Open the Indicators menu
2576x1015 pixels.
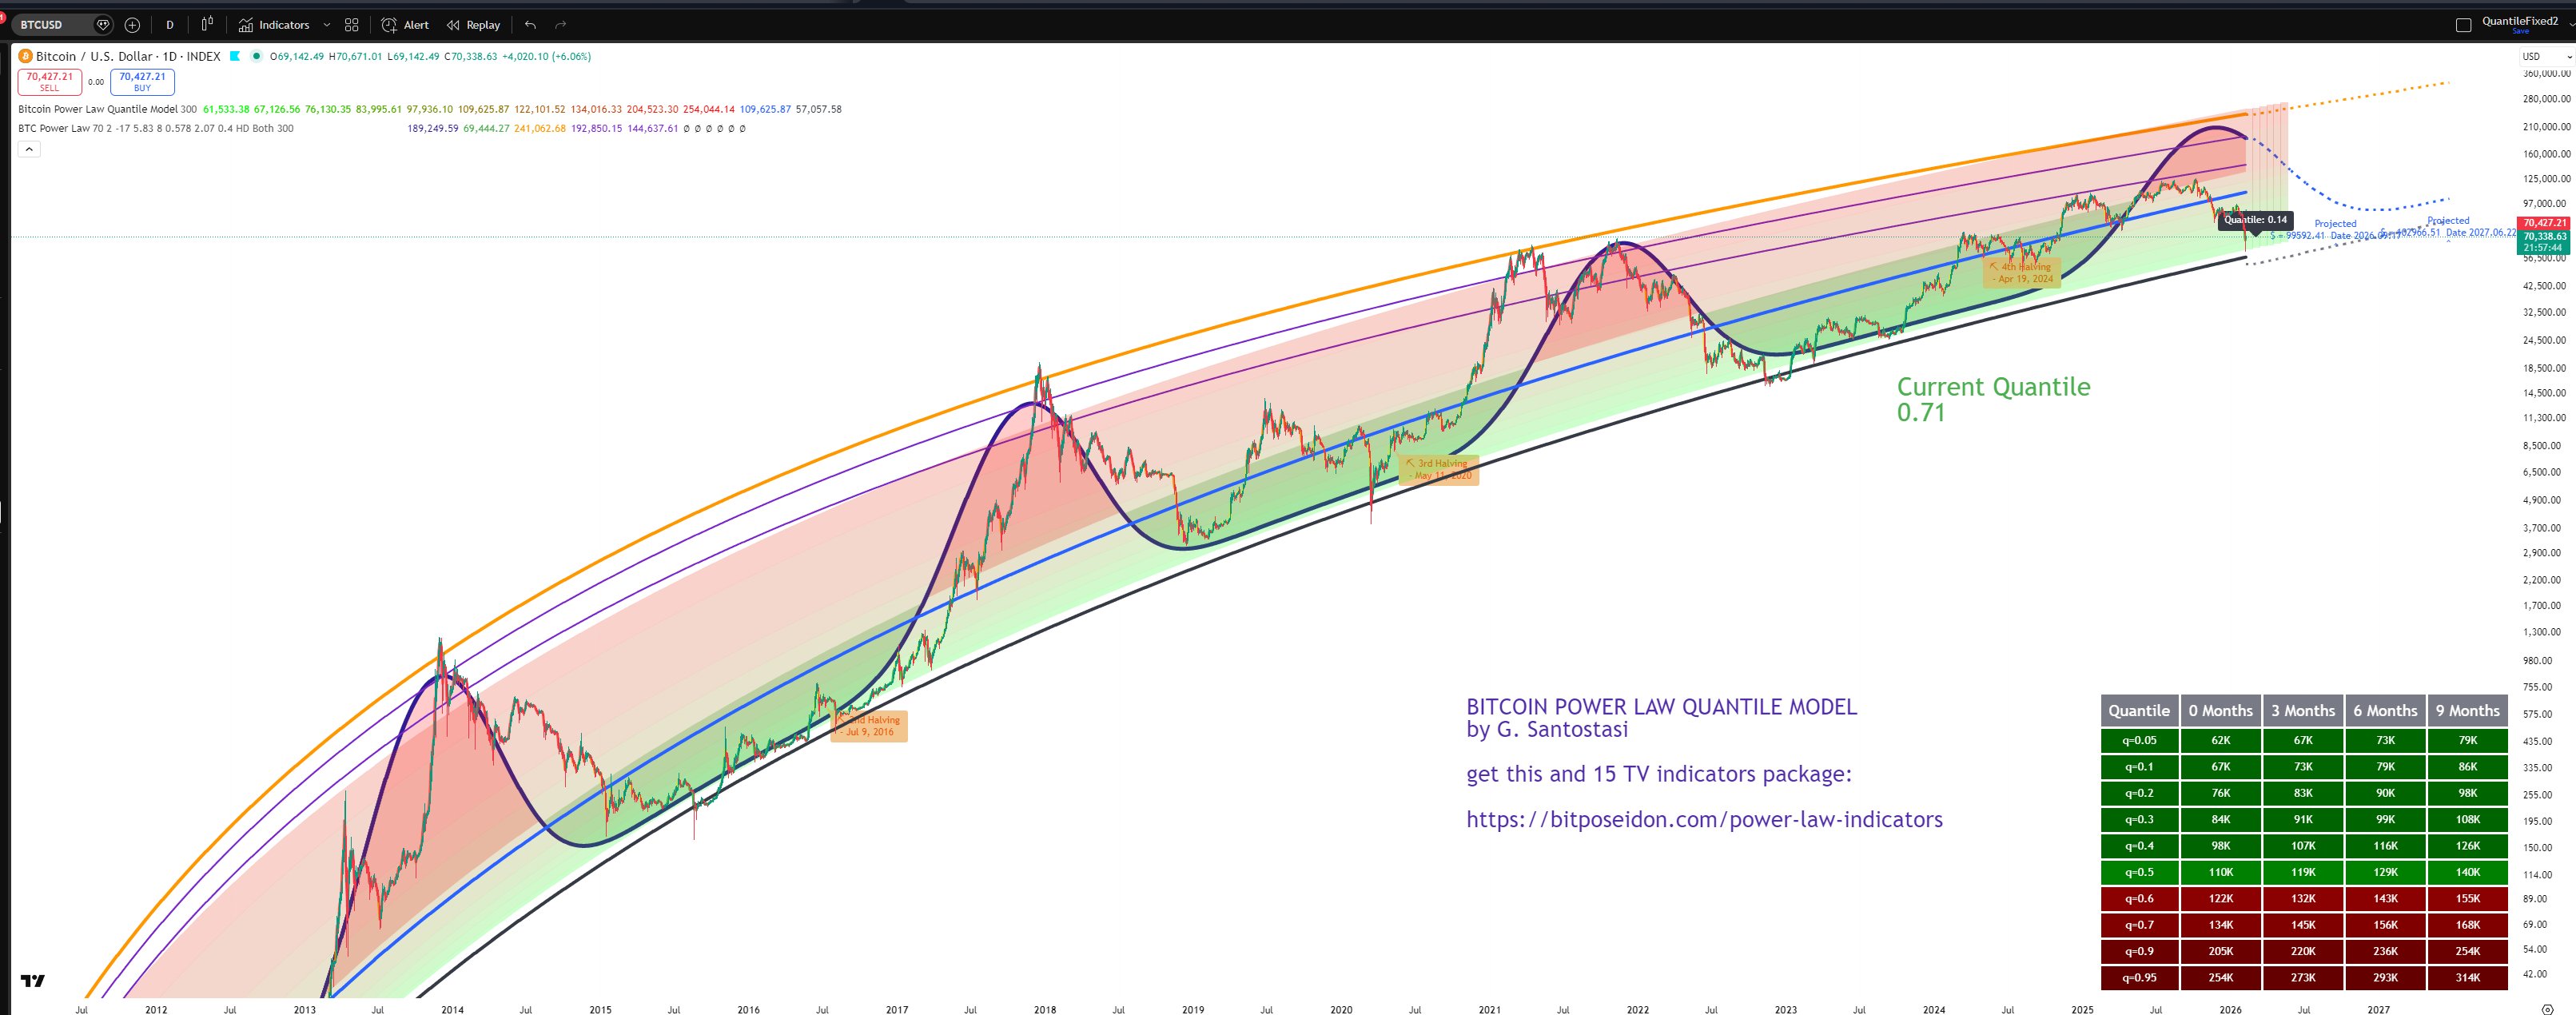click(284, 24)
